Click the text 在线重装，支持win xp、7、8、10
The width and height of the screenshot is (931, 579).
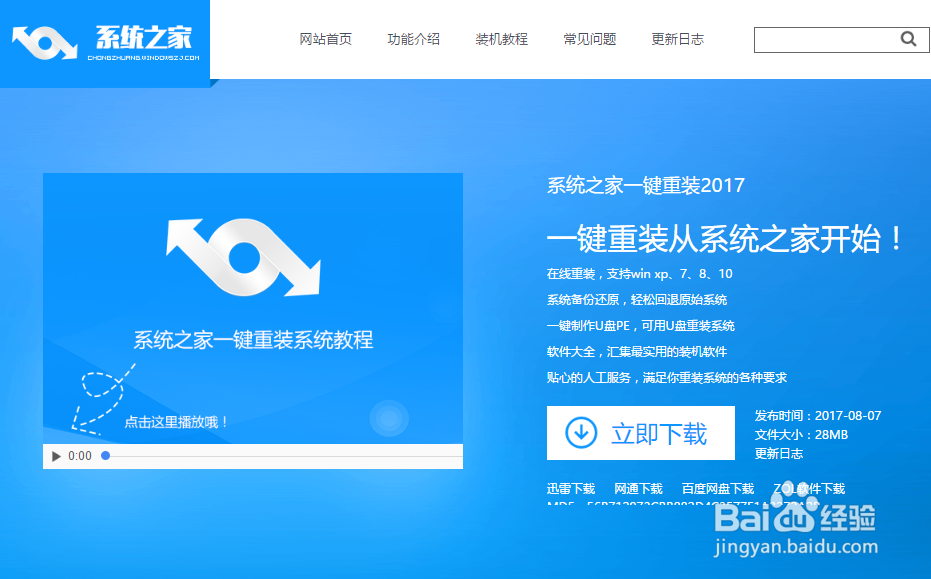639,274
